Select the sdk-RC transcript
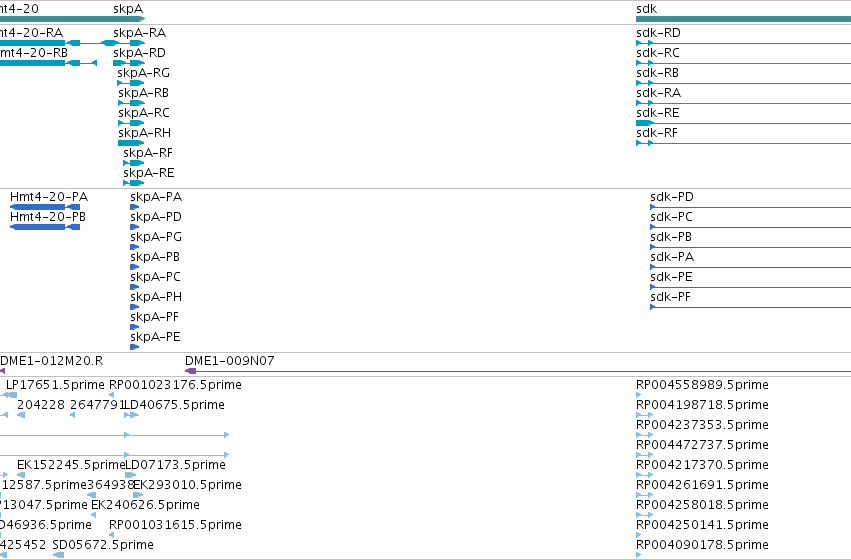Image resolution: width=851 pixels, height=560 pixels. (x=744, y=63)
